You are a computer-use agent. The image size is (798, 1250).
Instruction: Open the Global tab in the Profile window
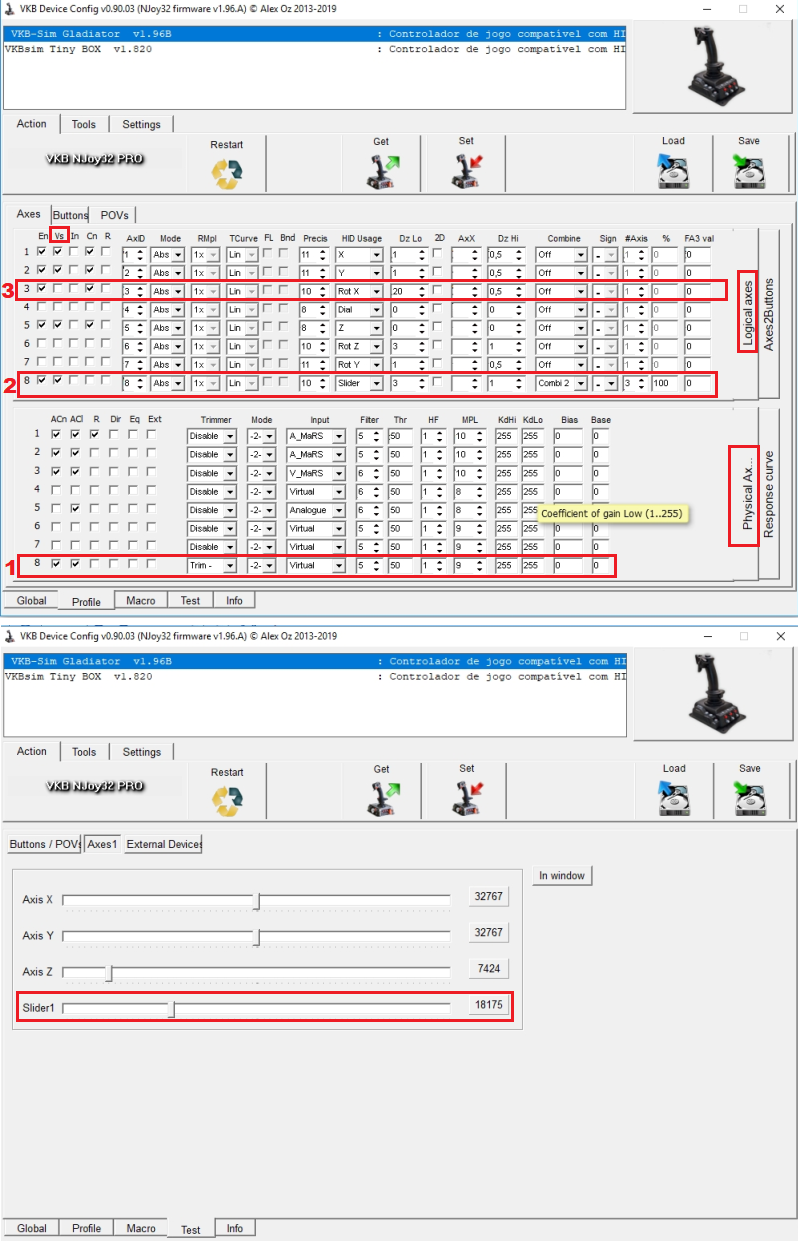point(31,601)
